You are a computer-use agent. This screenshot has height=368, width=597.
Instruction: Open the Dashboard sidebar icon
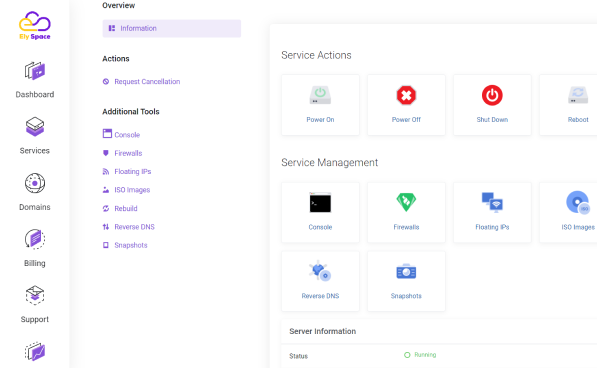coord(35,71)
